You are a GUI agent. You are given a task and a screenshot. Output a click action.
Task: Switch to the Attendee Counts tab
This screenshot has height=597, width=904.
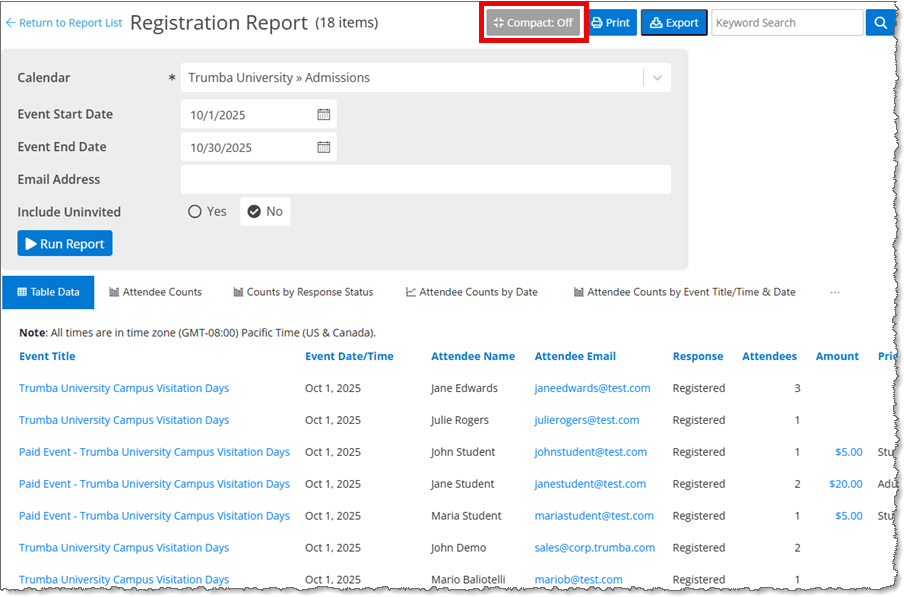point(155,293)
